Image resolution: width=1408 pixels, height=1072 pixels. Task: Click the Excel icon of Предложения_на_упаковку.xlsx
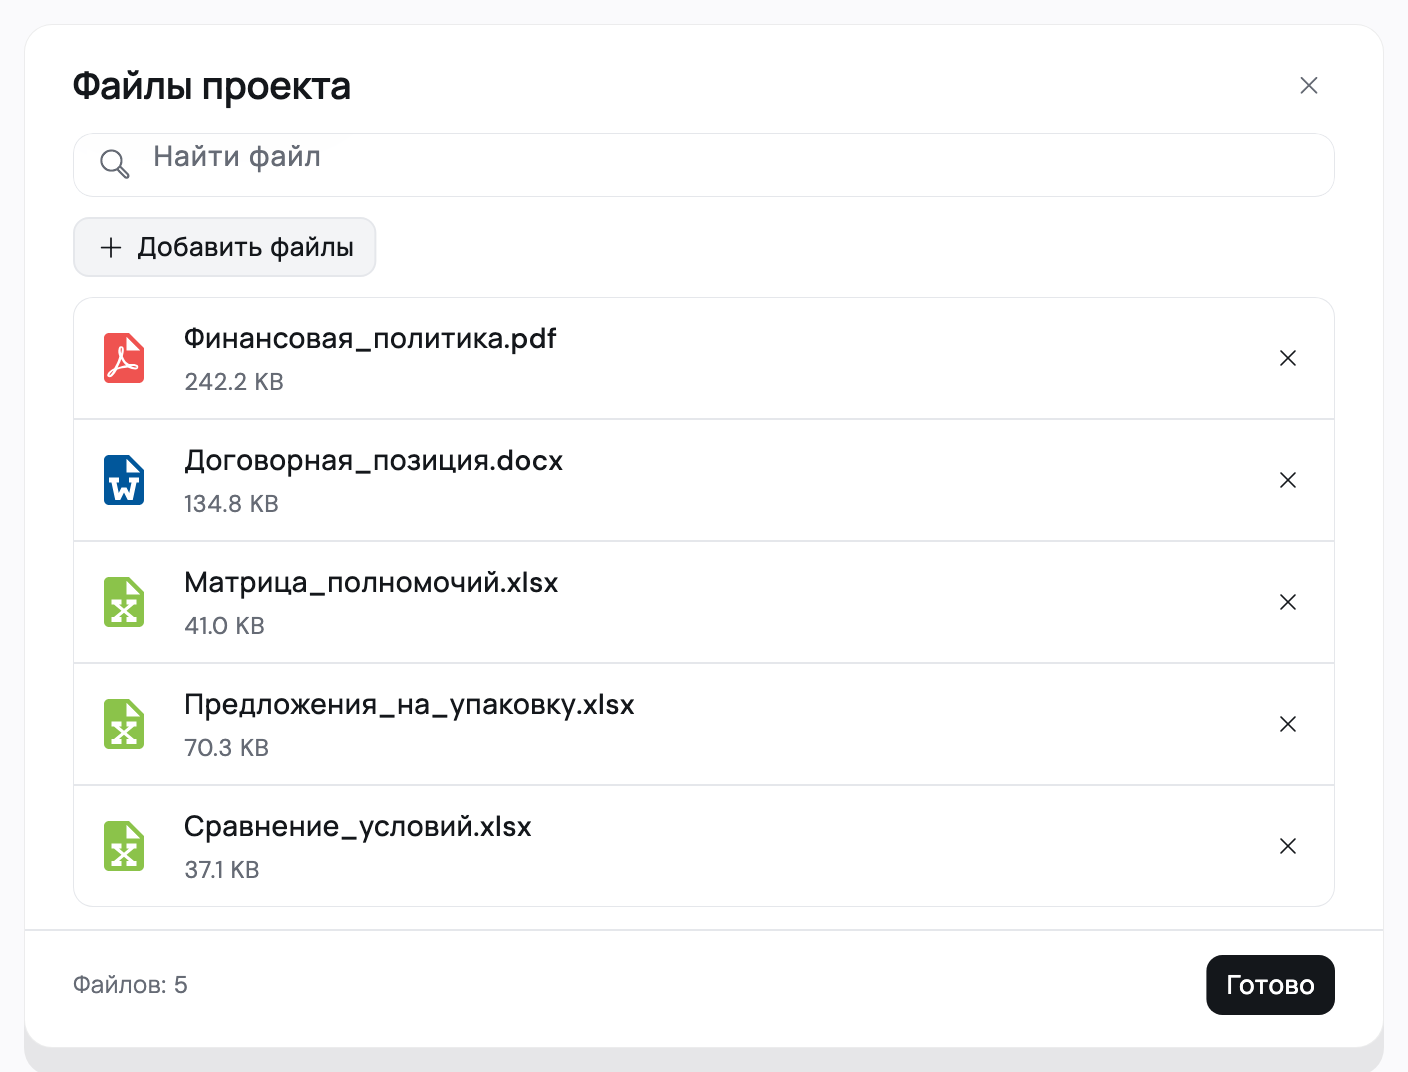pyautogui.click(x=124, y=724)
